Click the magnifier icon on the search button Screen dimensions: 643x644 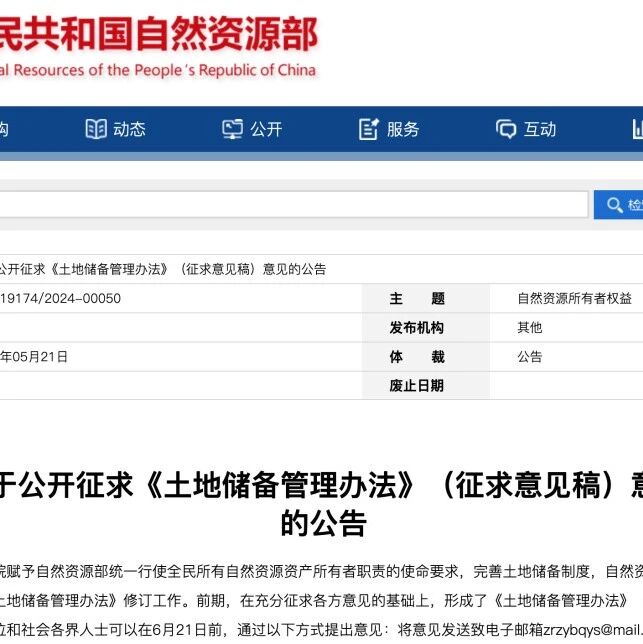tap(615, 205)
